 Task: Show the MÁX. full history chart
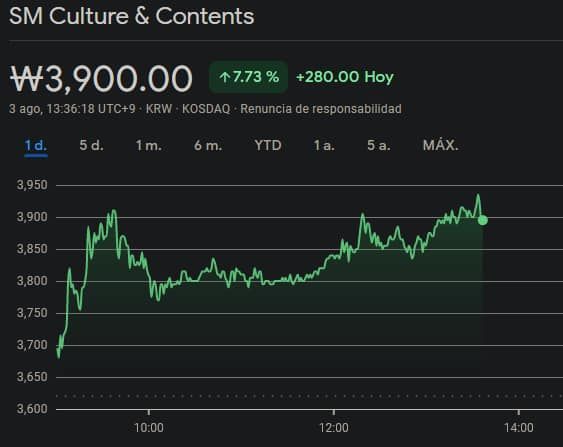[441, 145]
